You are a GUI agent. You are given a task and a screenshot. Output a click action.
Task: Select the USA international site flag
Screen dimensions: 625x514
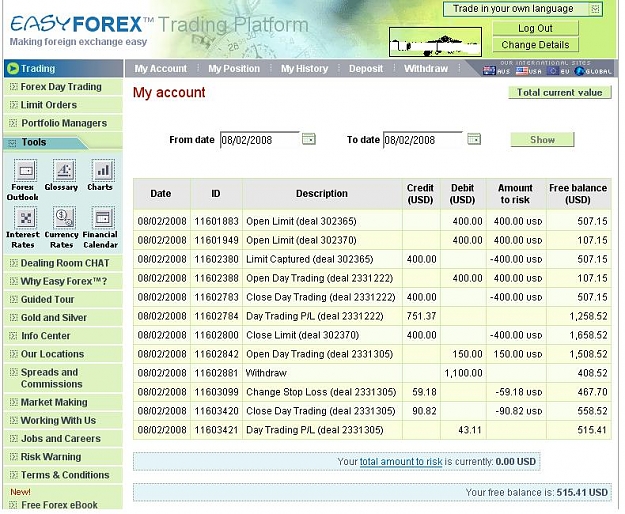[x=522, y=71]
